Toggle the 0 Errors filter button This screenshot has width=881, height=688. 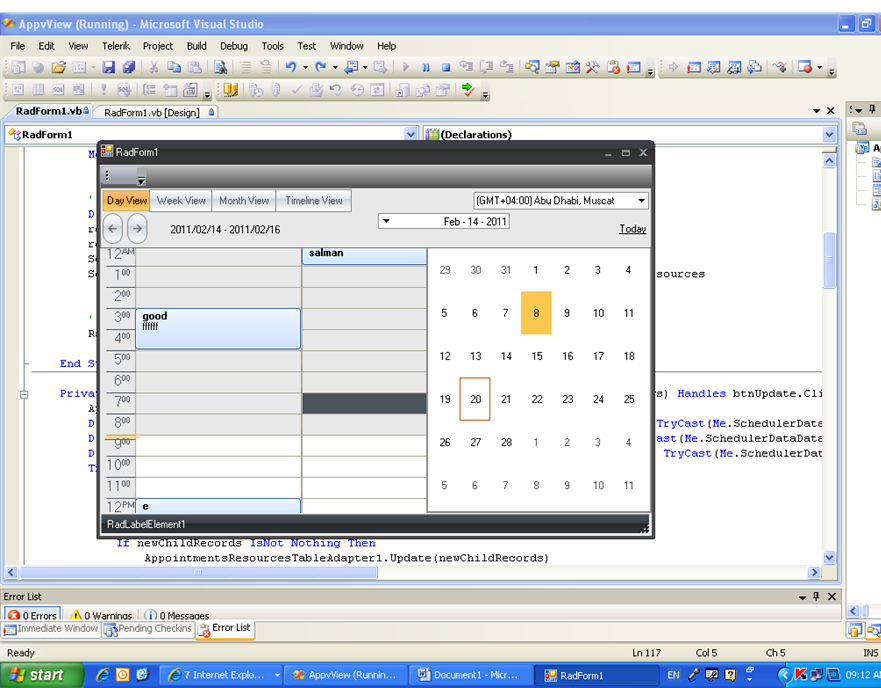(33, 615)
